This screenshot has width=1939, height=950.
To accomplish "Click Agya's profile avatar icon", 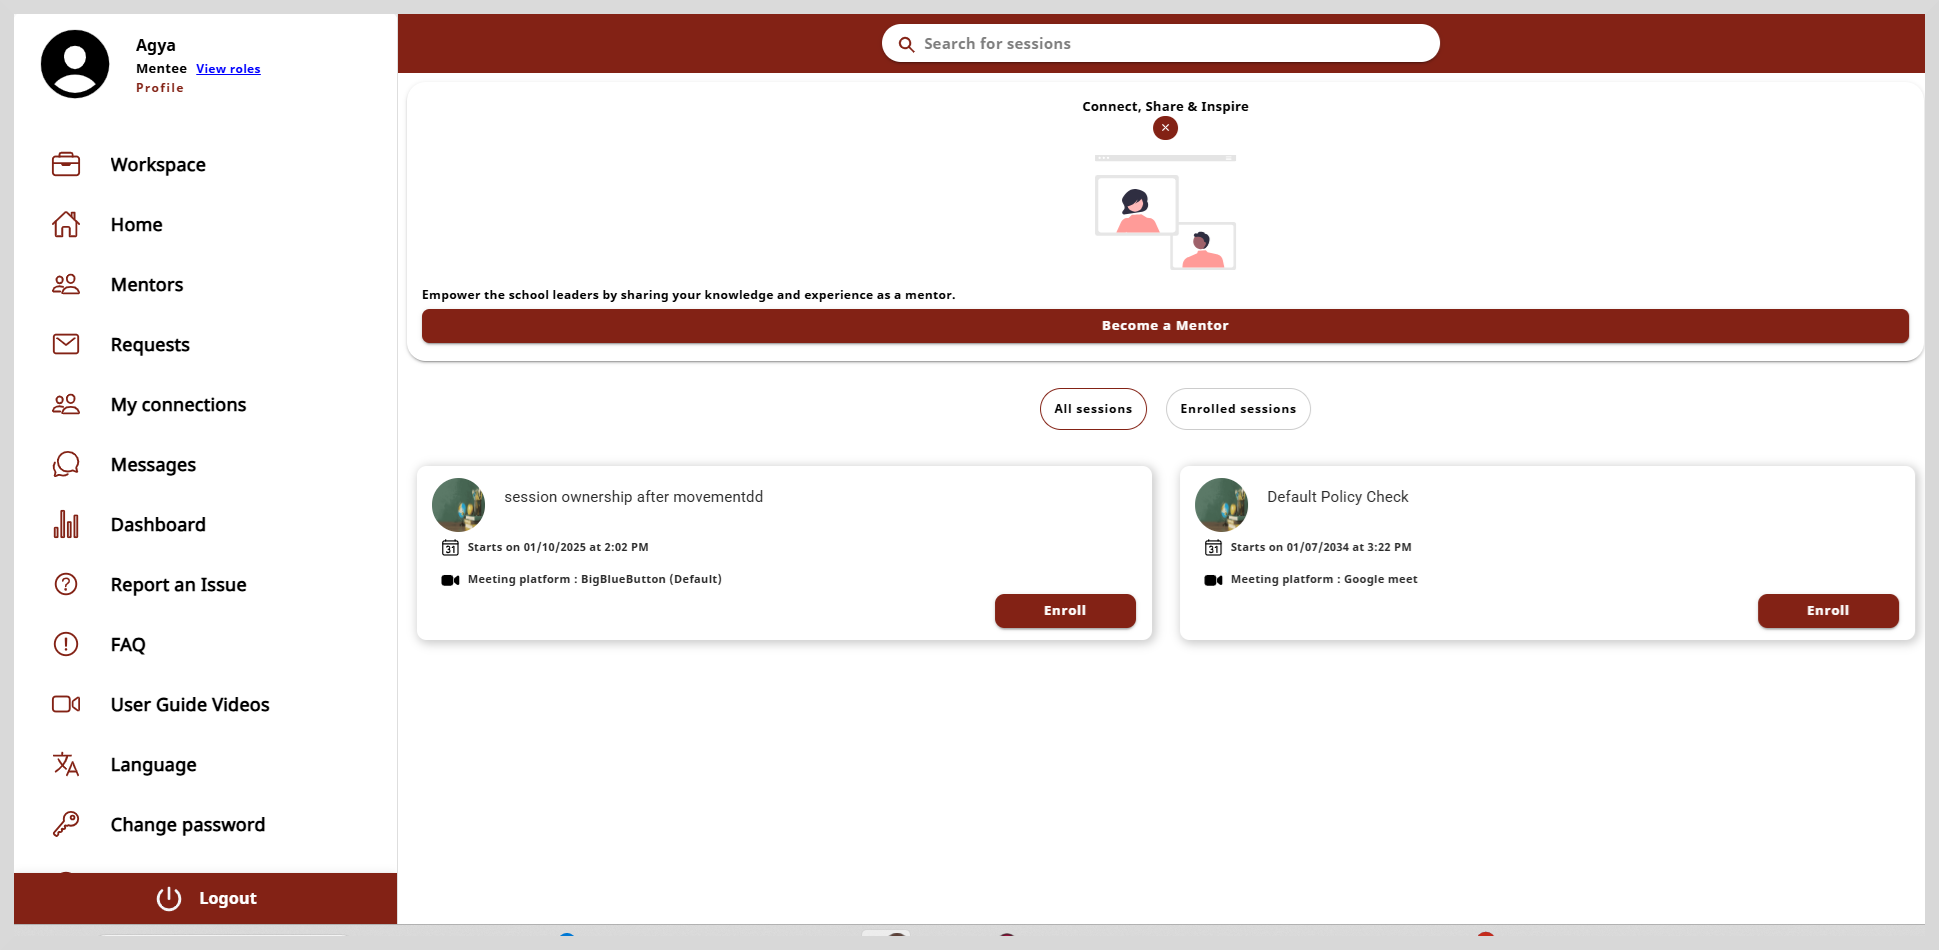I will coord(75,64).
